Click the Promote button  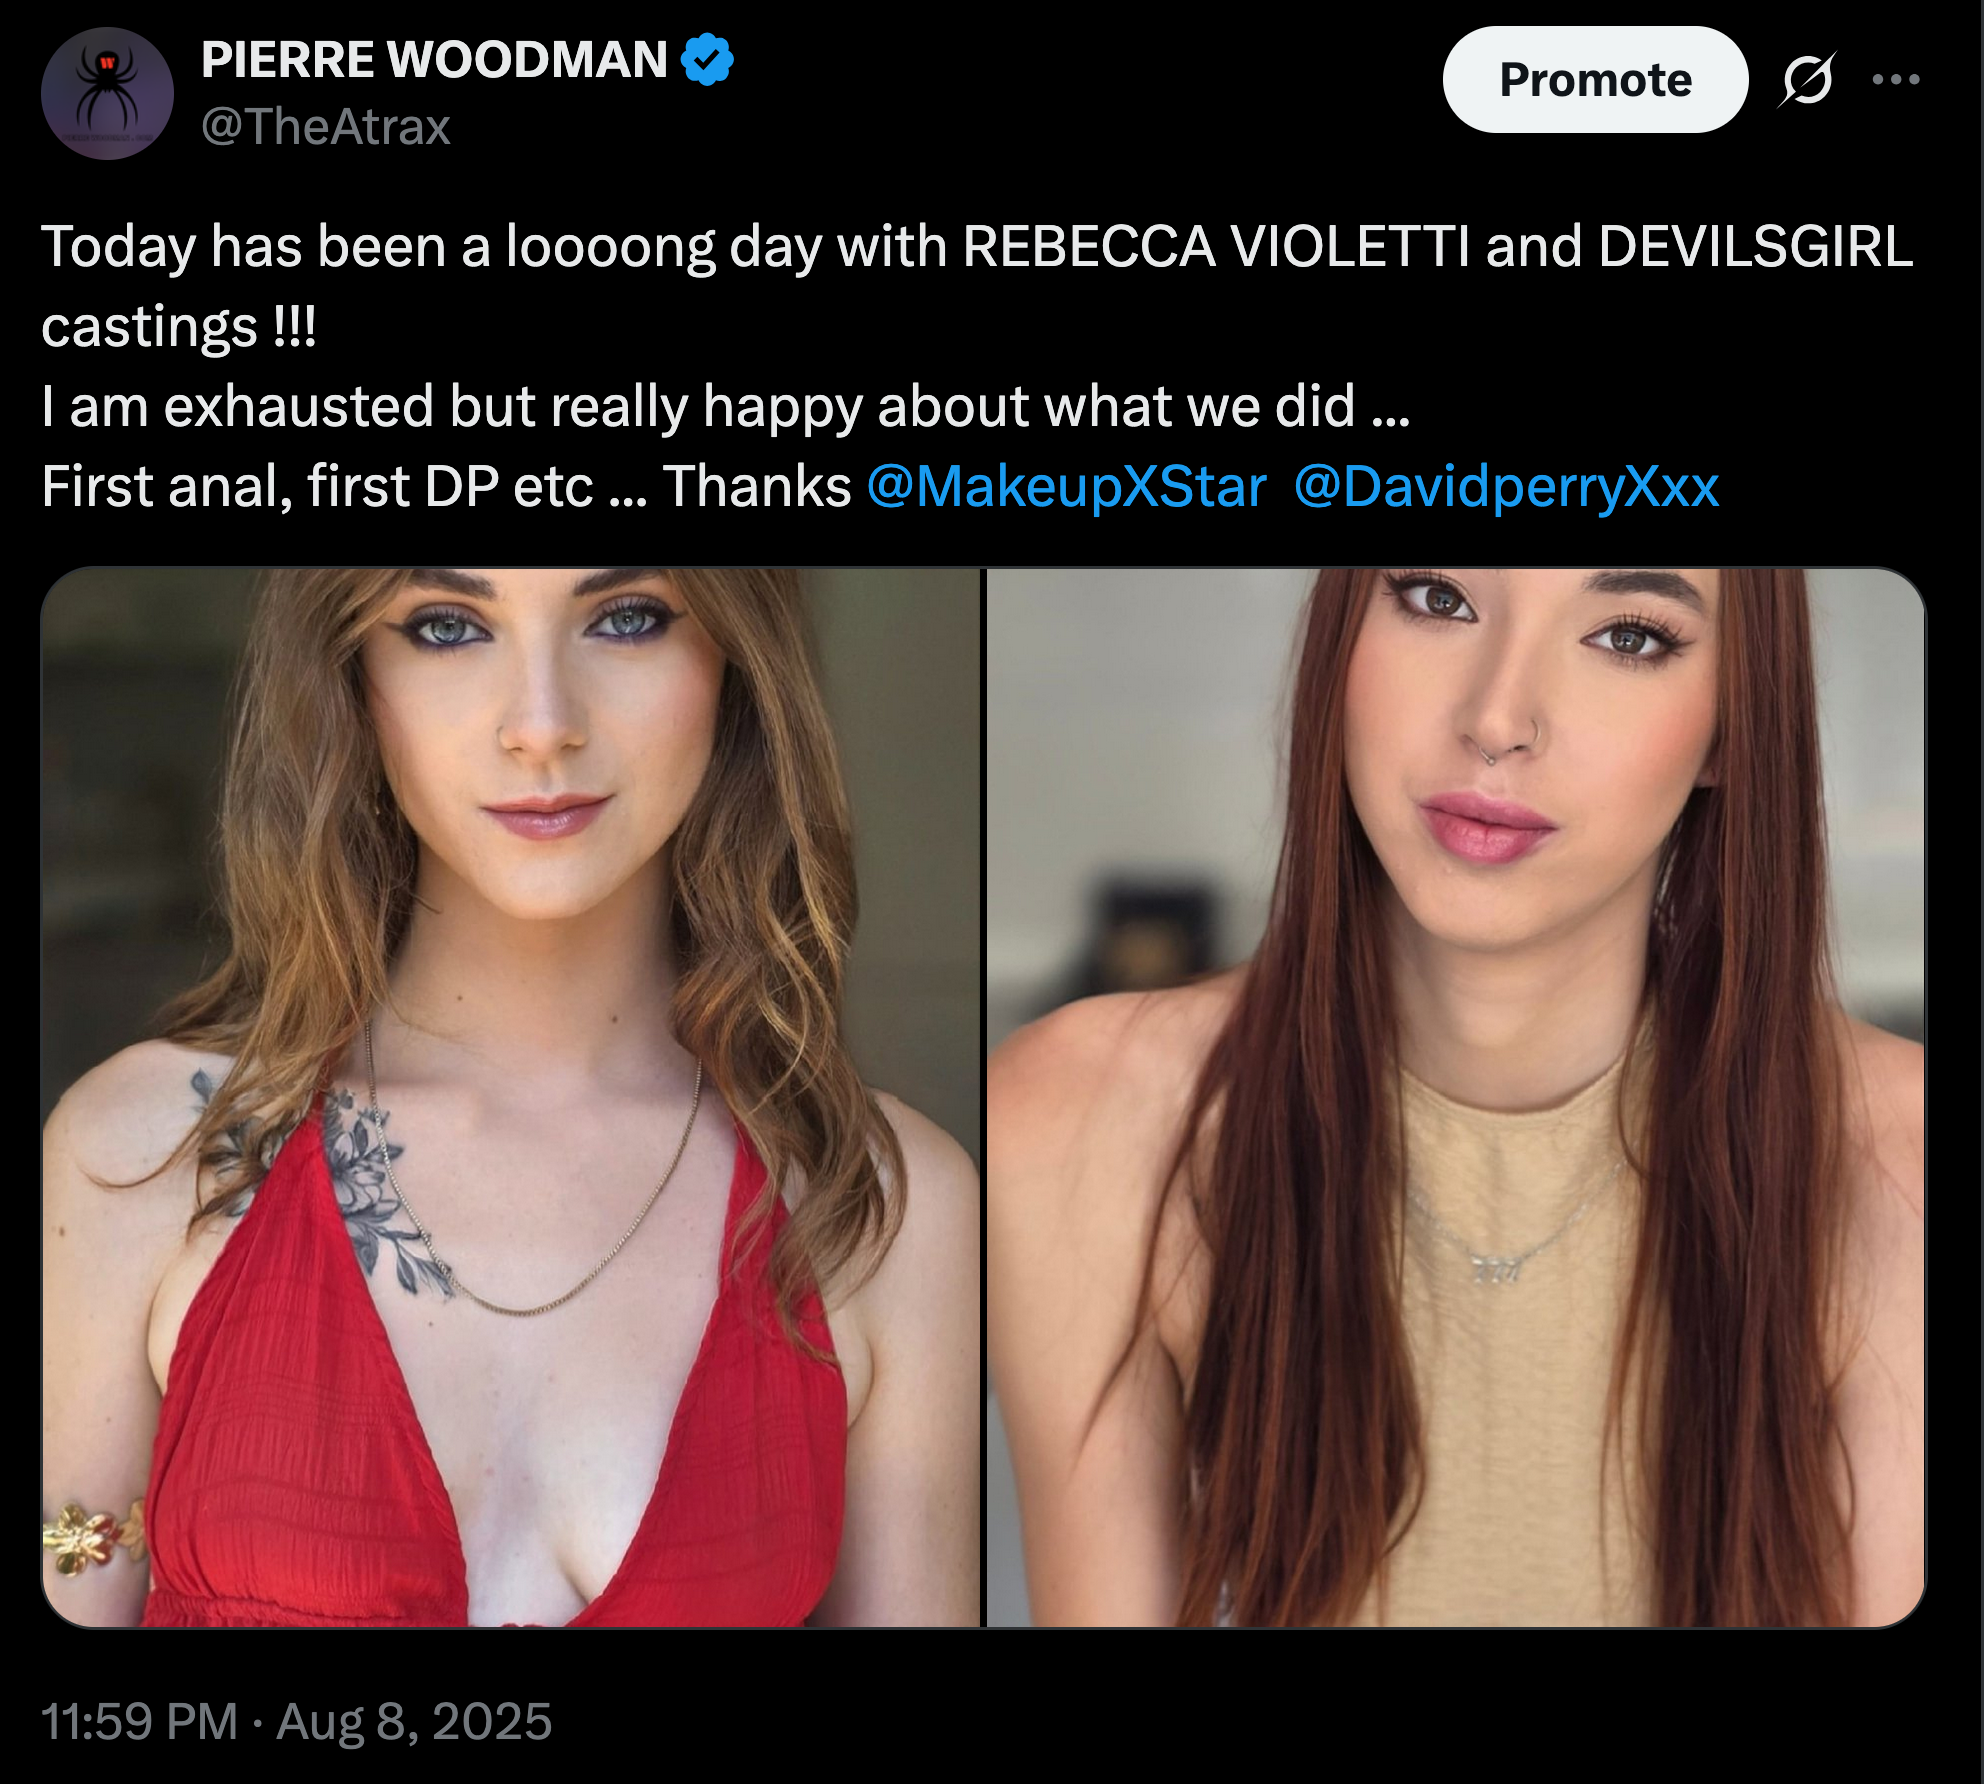click(x=1594, y=79)
